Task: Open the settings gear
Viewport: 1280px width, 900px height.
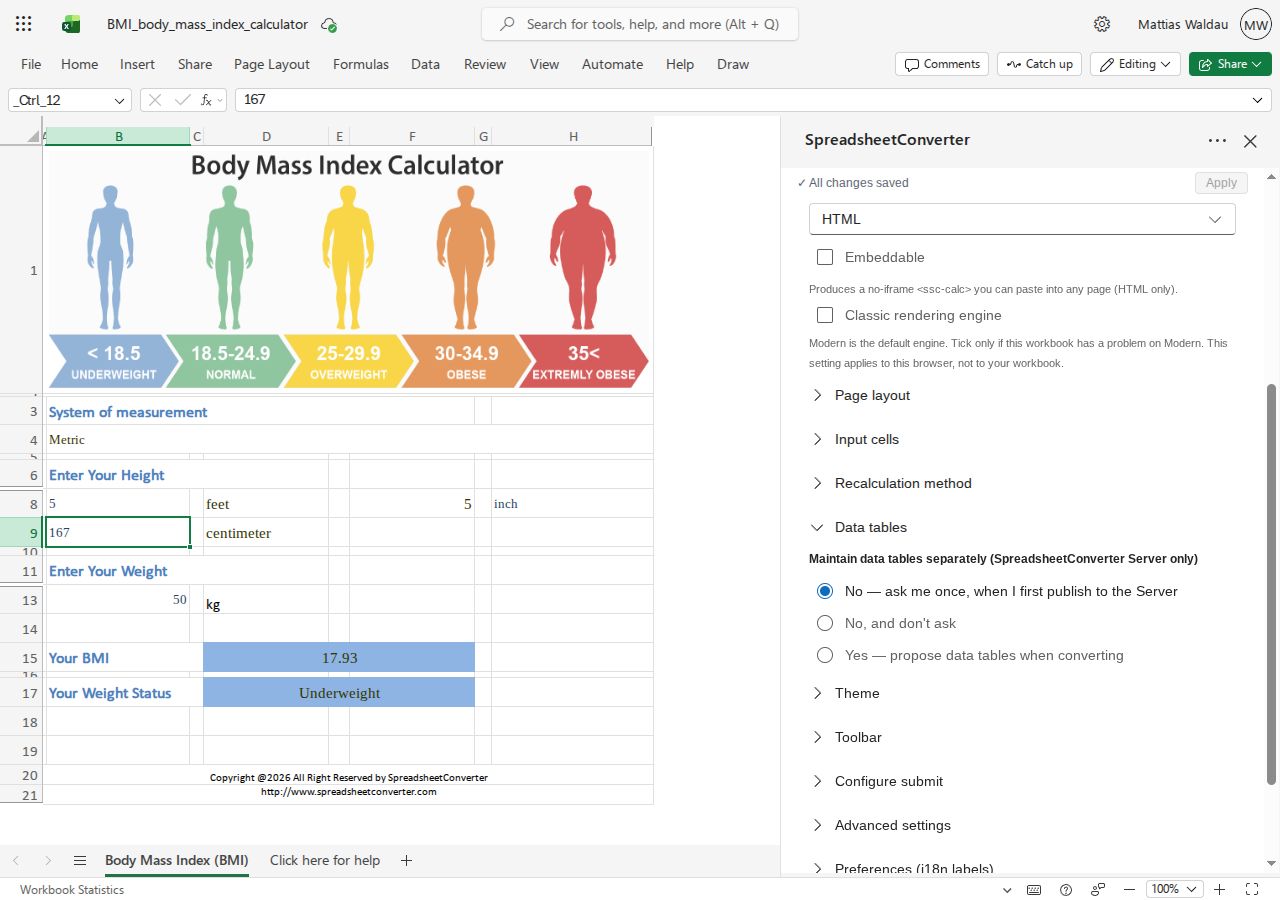Action: [1102, 24]
